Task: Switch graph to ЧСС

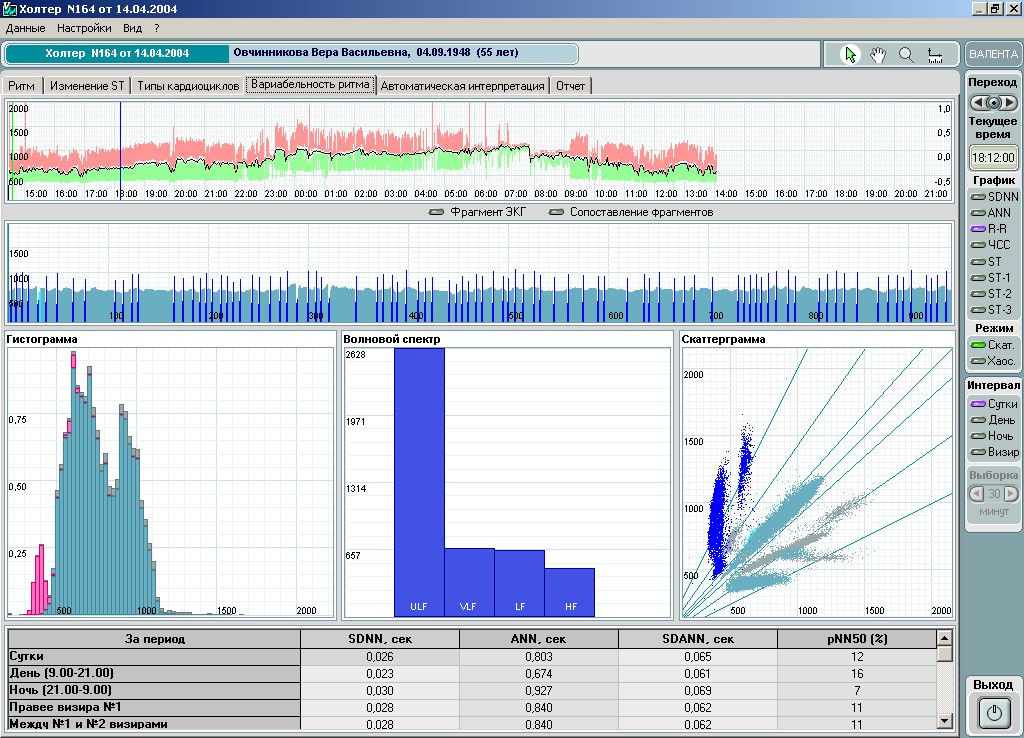Action: (993, 245)
